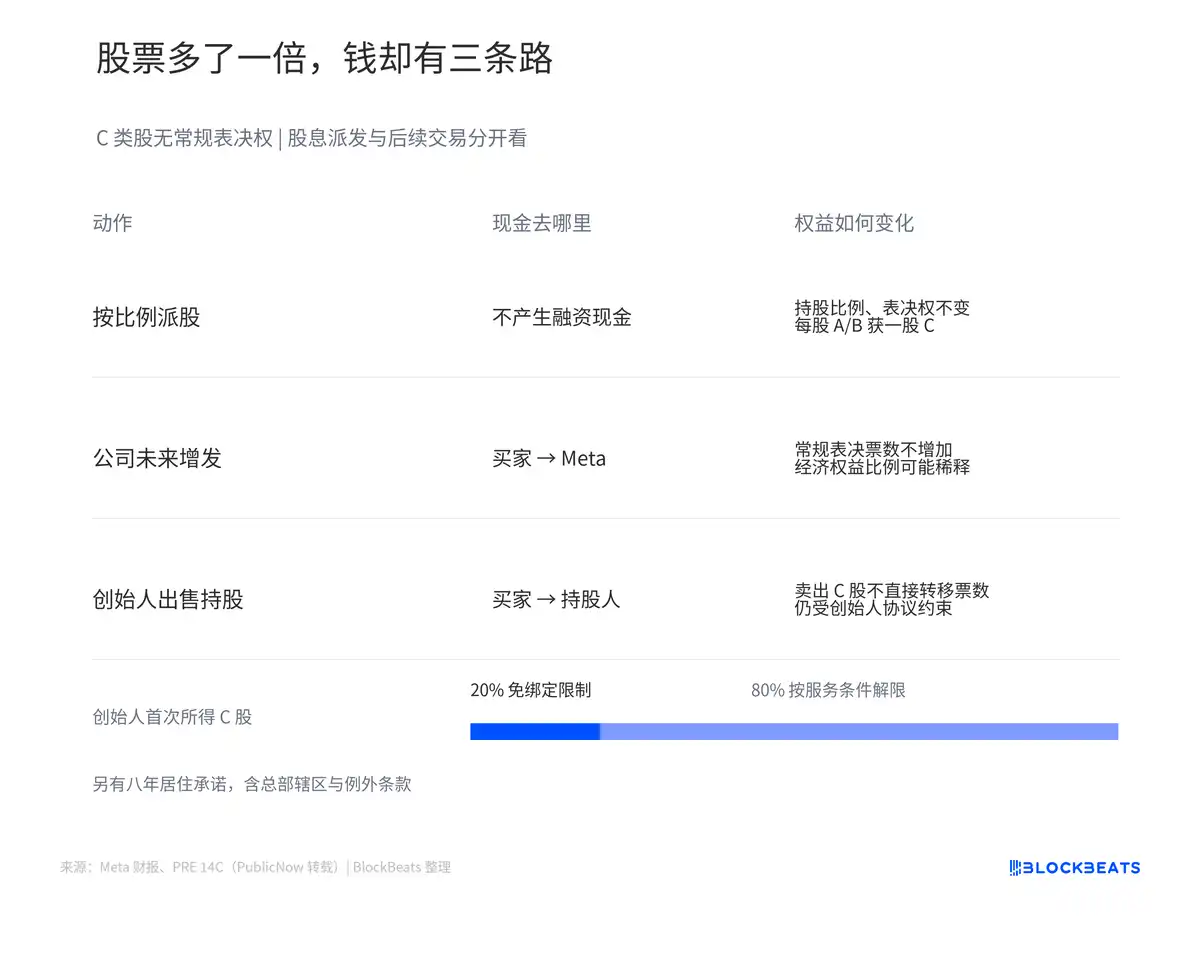Viewport: 1200px width, 960px height.
Task: Click the BlockBeats logo
Action: click(x=1075, y=867)
